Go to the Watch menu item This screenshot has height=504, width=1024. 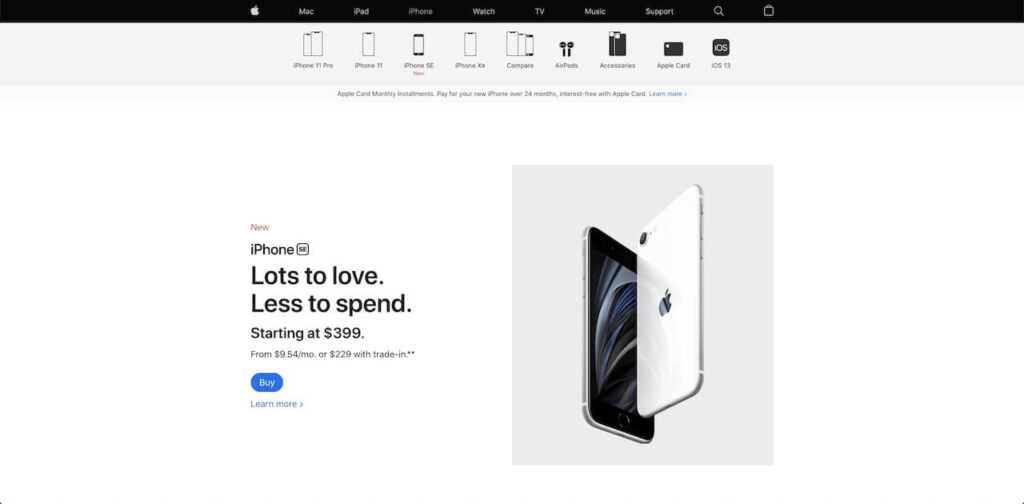[484, 11]
